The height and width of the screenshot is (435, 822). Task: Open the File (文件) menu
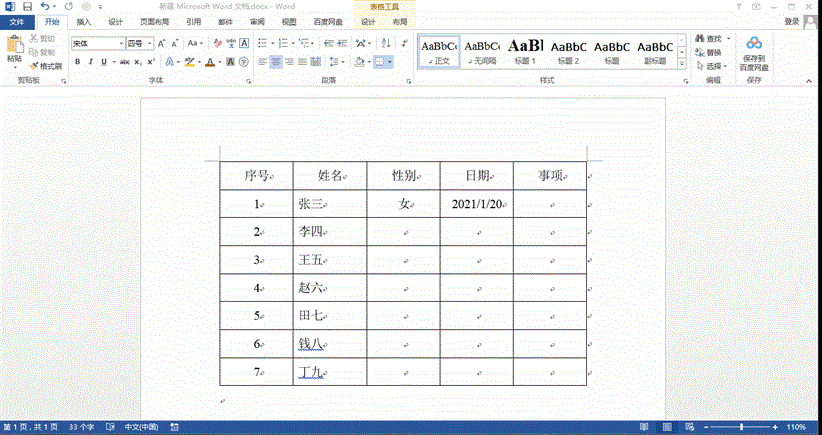[17, 21]
